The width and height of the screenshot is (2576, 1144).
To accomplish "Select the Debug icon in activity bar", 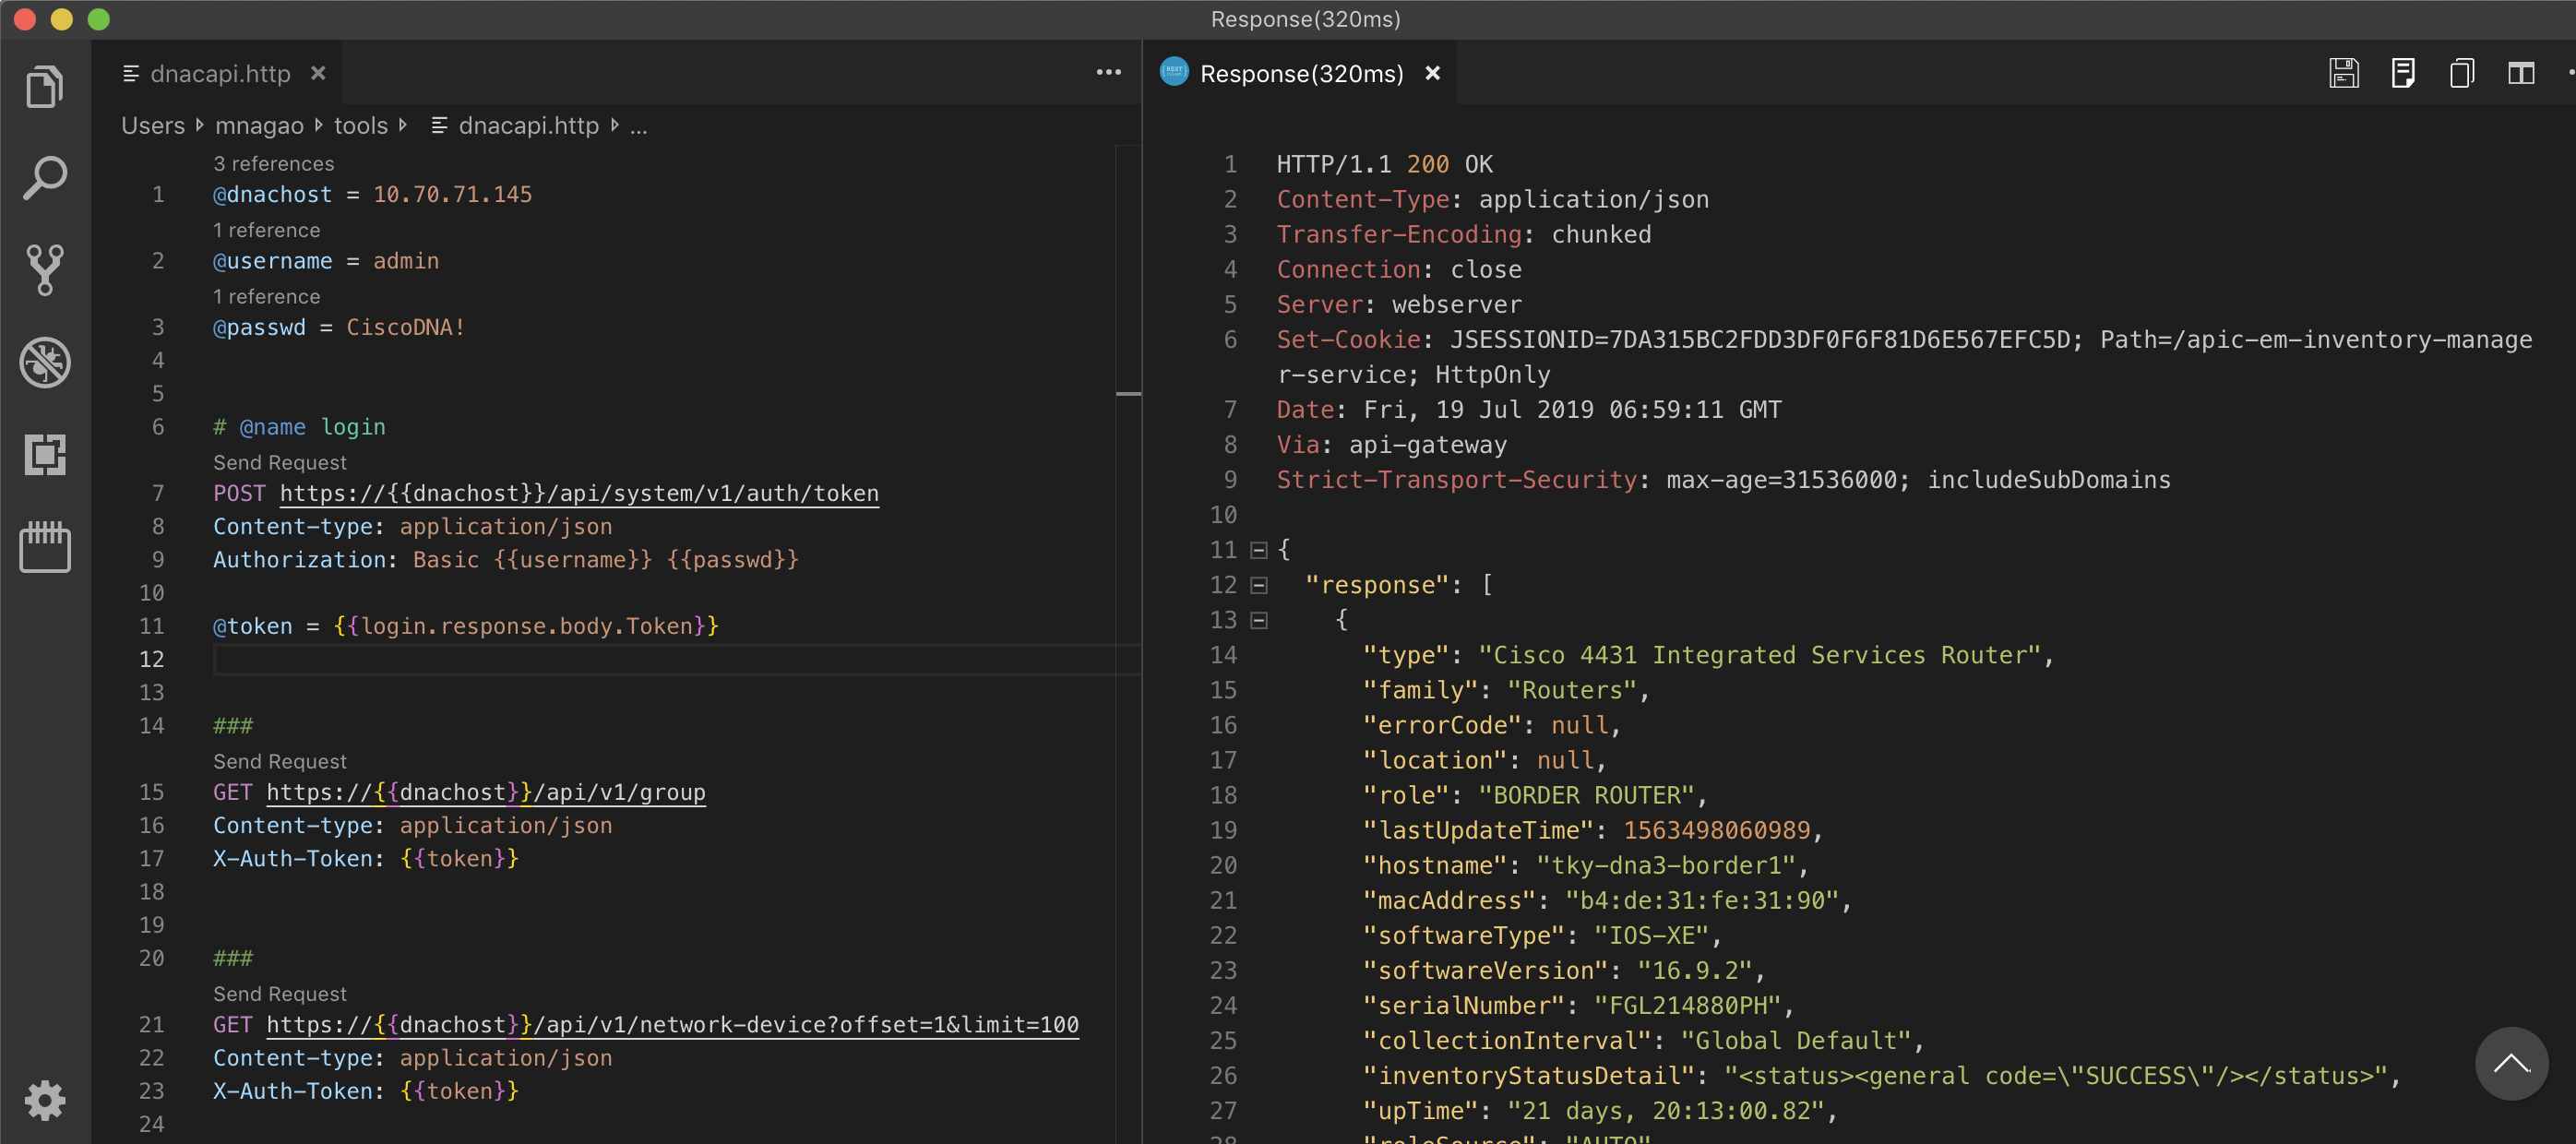I will click(45, 362).
